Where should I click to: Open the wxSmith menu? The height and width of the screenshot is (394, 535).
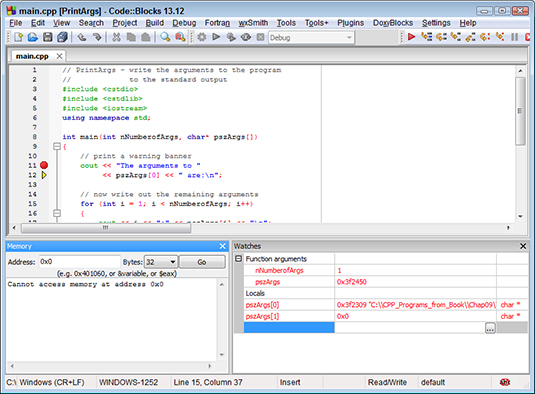[253, 23]
